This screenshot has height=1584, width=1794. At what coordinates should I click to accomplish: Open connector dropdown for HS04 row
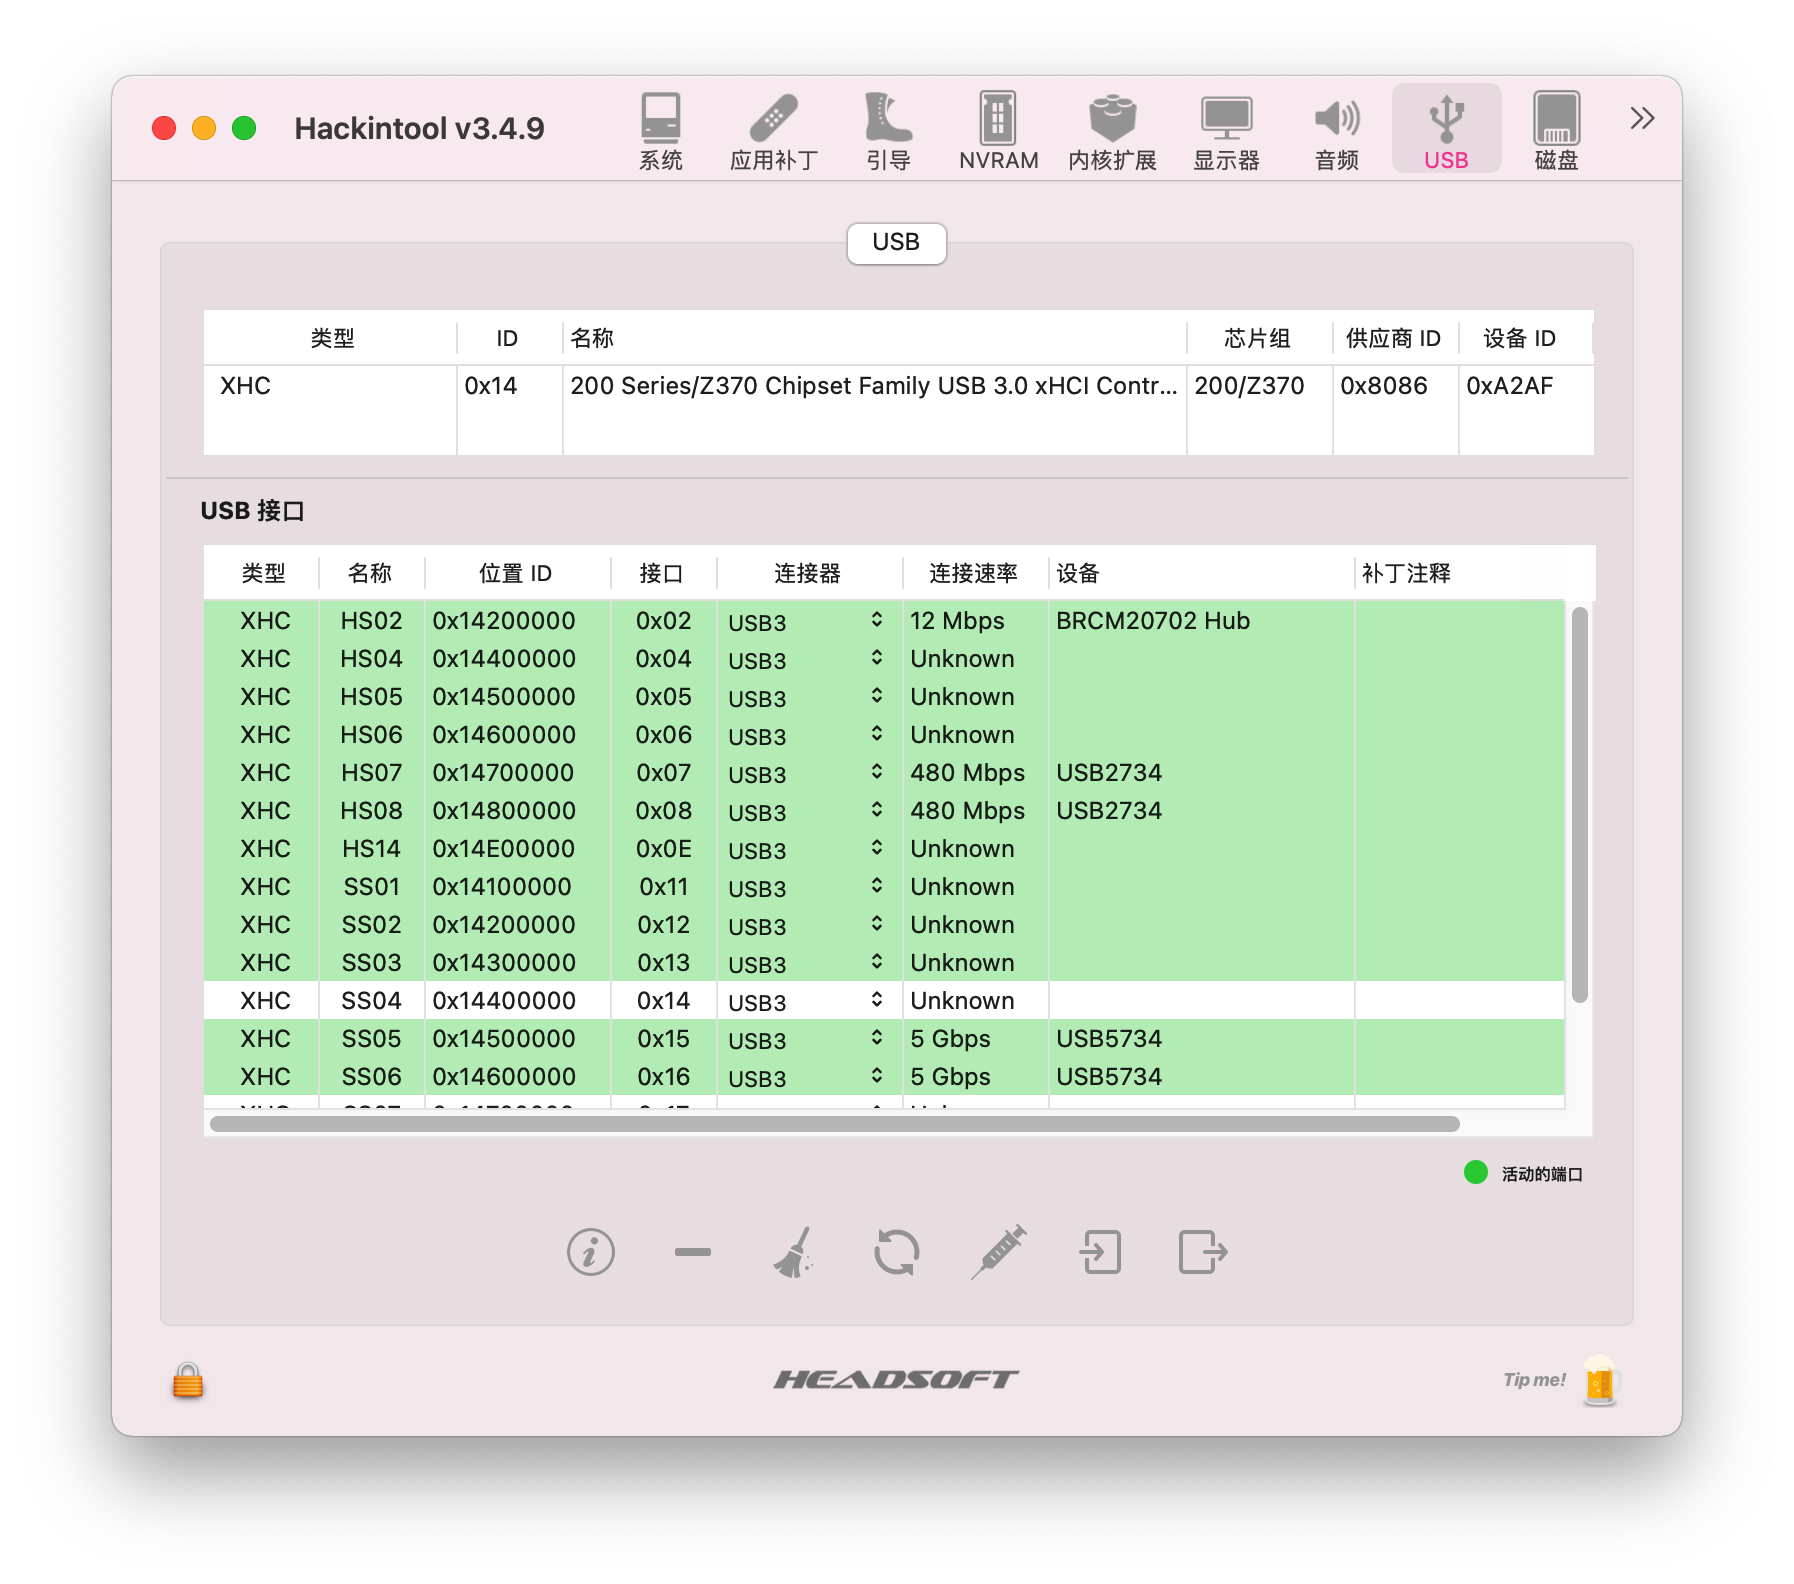806,659
